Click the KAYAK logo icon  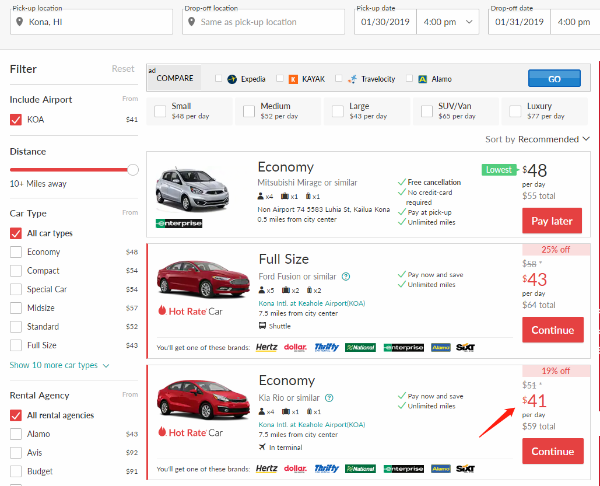pyautogui.click(x=293, y=79)
